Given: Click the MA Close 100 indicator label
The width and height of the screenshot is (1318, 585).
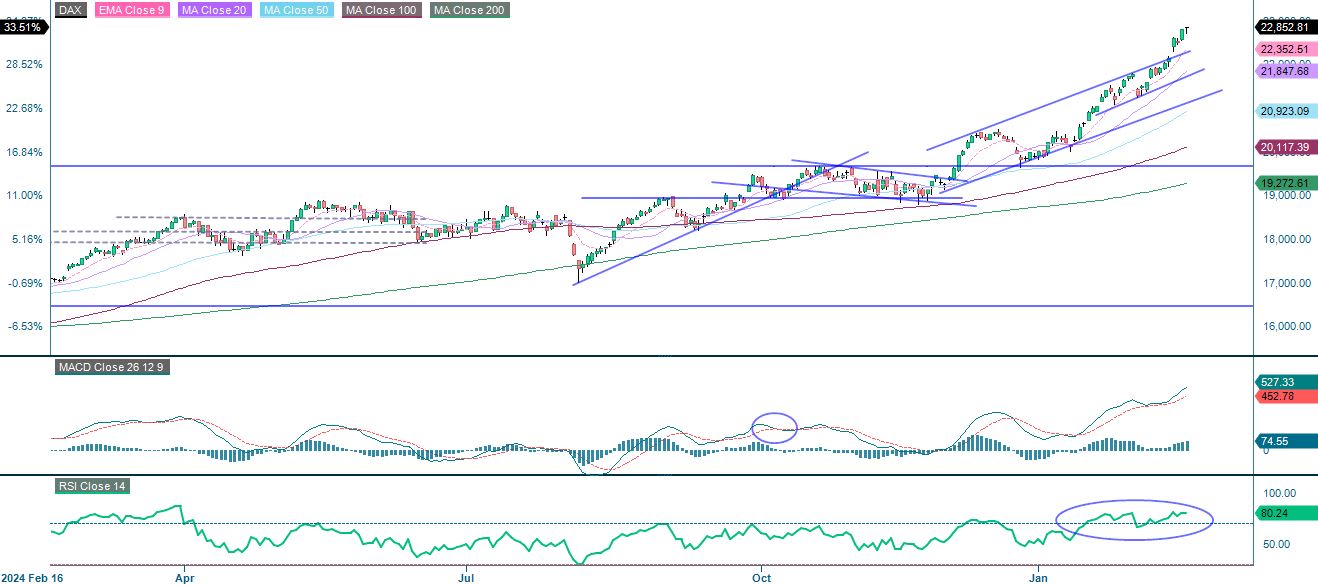Looking at the screenshot, I should tap(380, 10).
